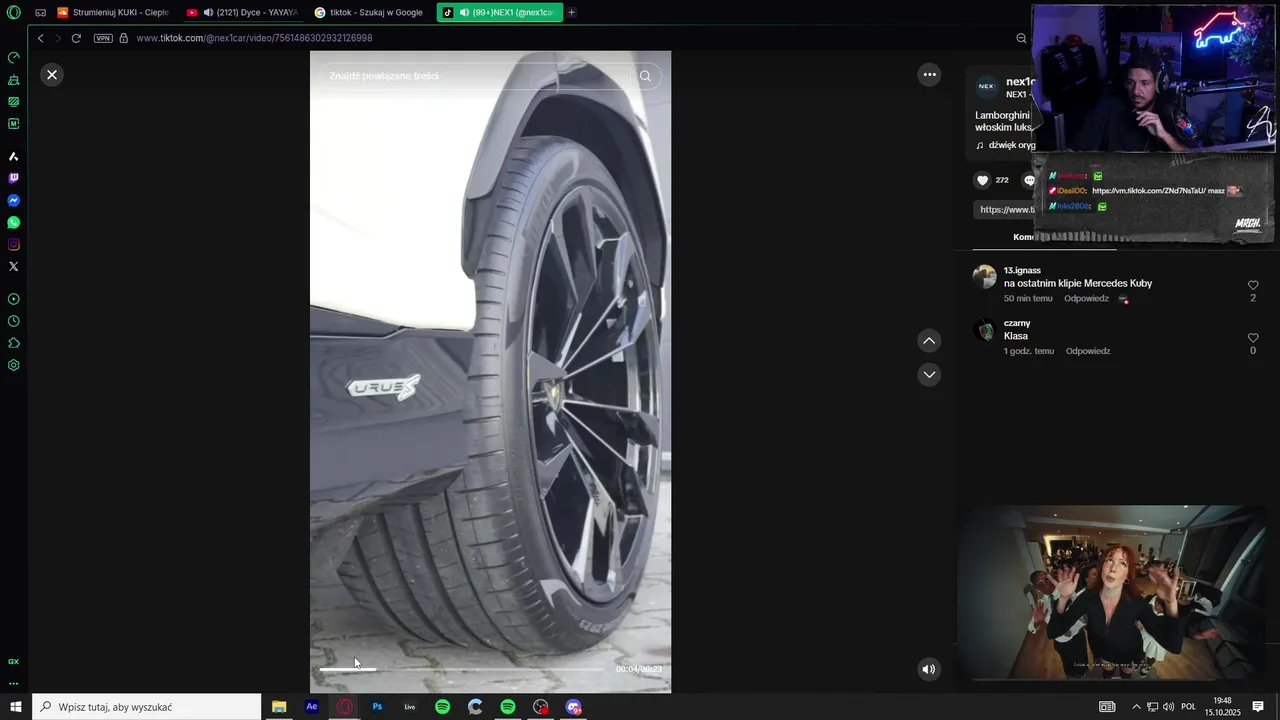Open the Windows Start menu
This screenshot has height=720, width=1280.
click(16, 707)
